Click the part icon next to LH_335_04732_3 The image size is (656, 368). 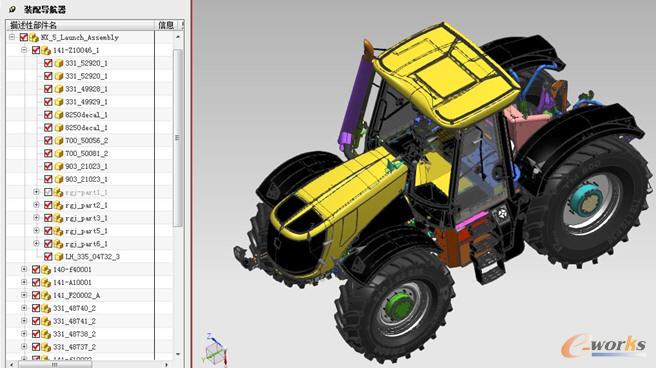[x=59, y=257]
